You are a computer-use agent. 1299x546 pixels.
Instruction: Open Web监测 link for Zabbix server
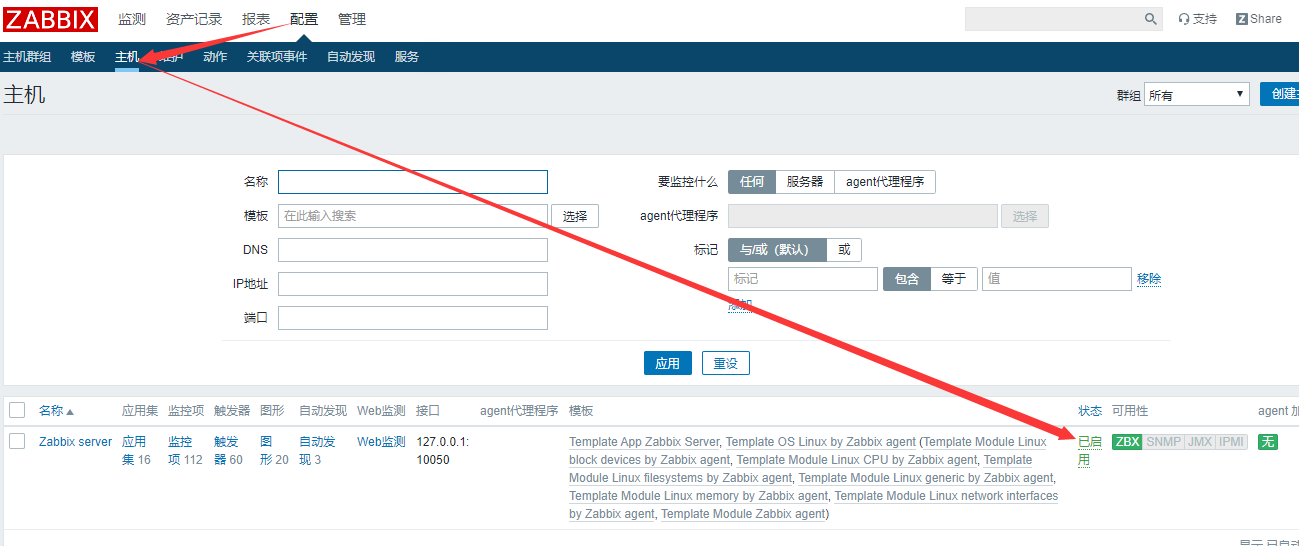pos(381,441)
